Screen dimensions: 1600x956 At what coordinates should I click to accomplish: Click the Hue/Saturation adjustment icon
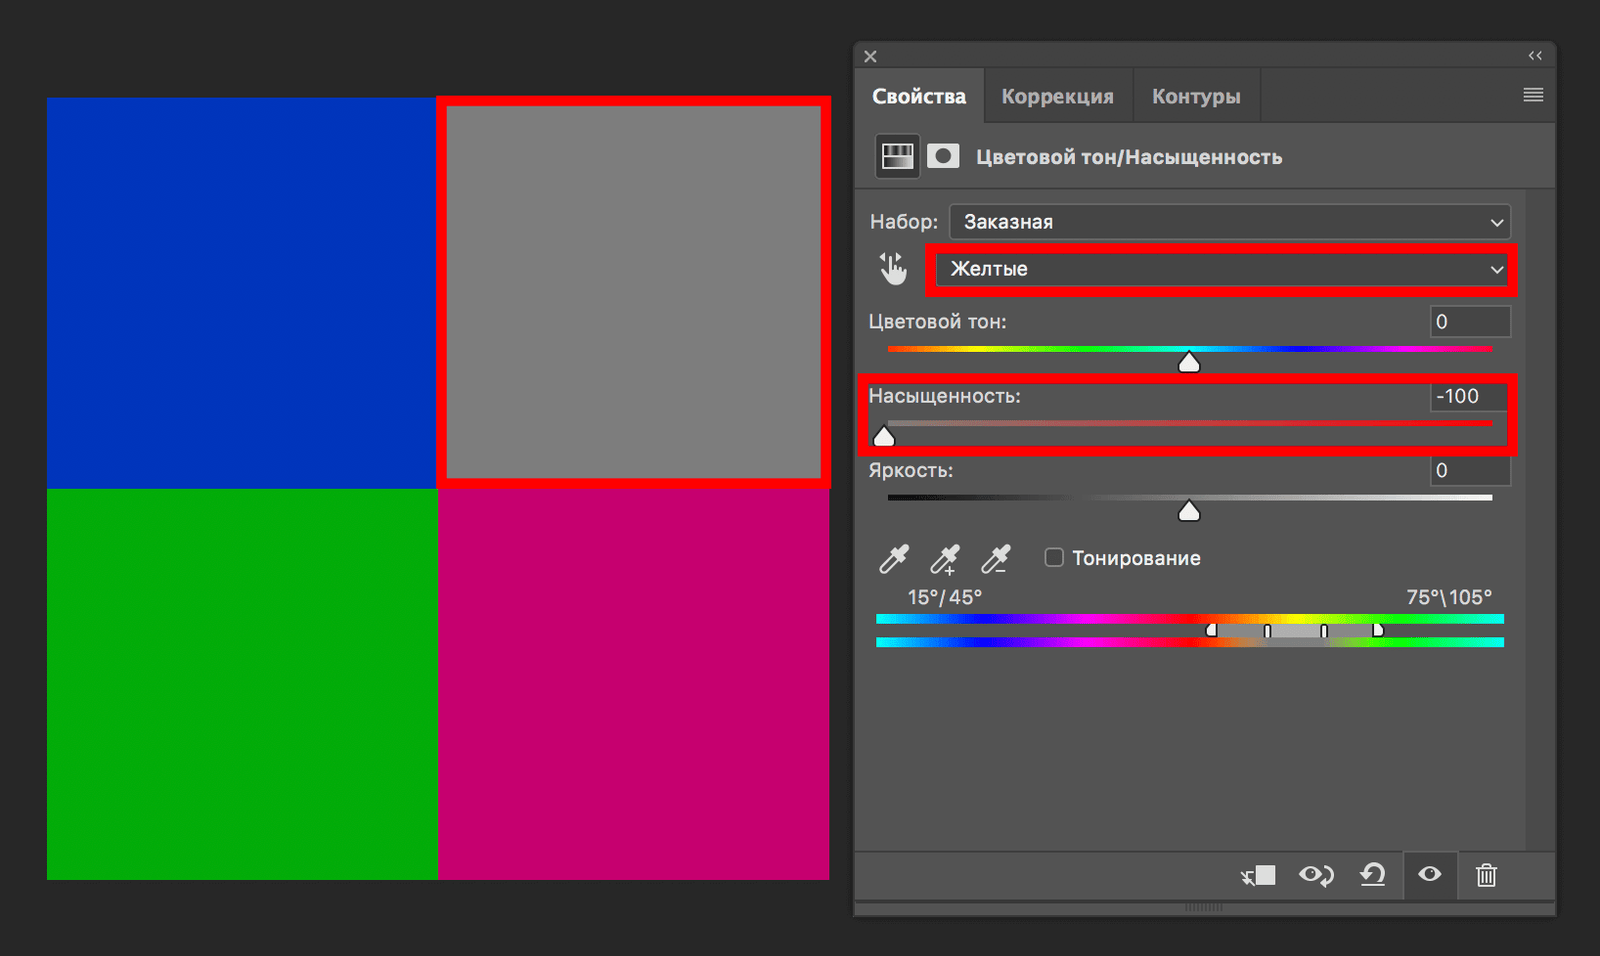point(897,157)
